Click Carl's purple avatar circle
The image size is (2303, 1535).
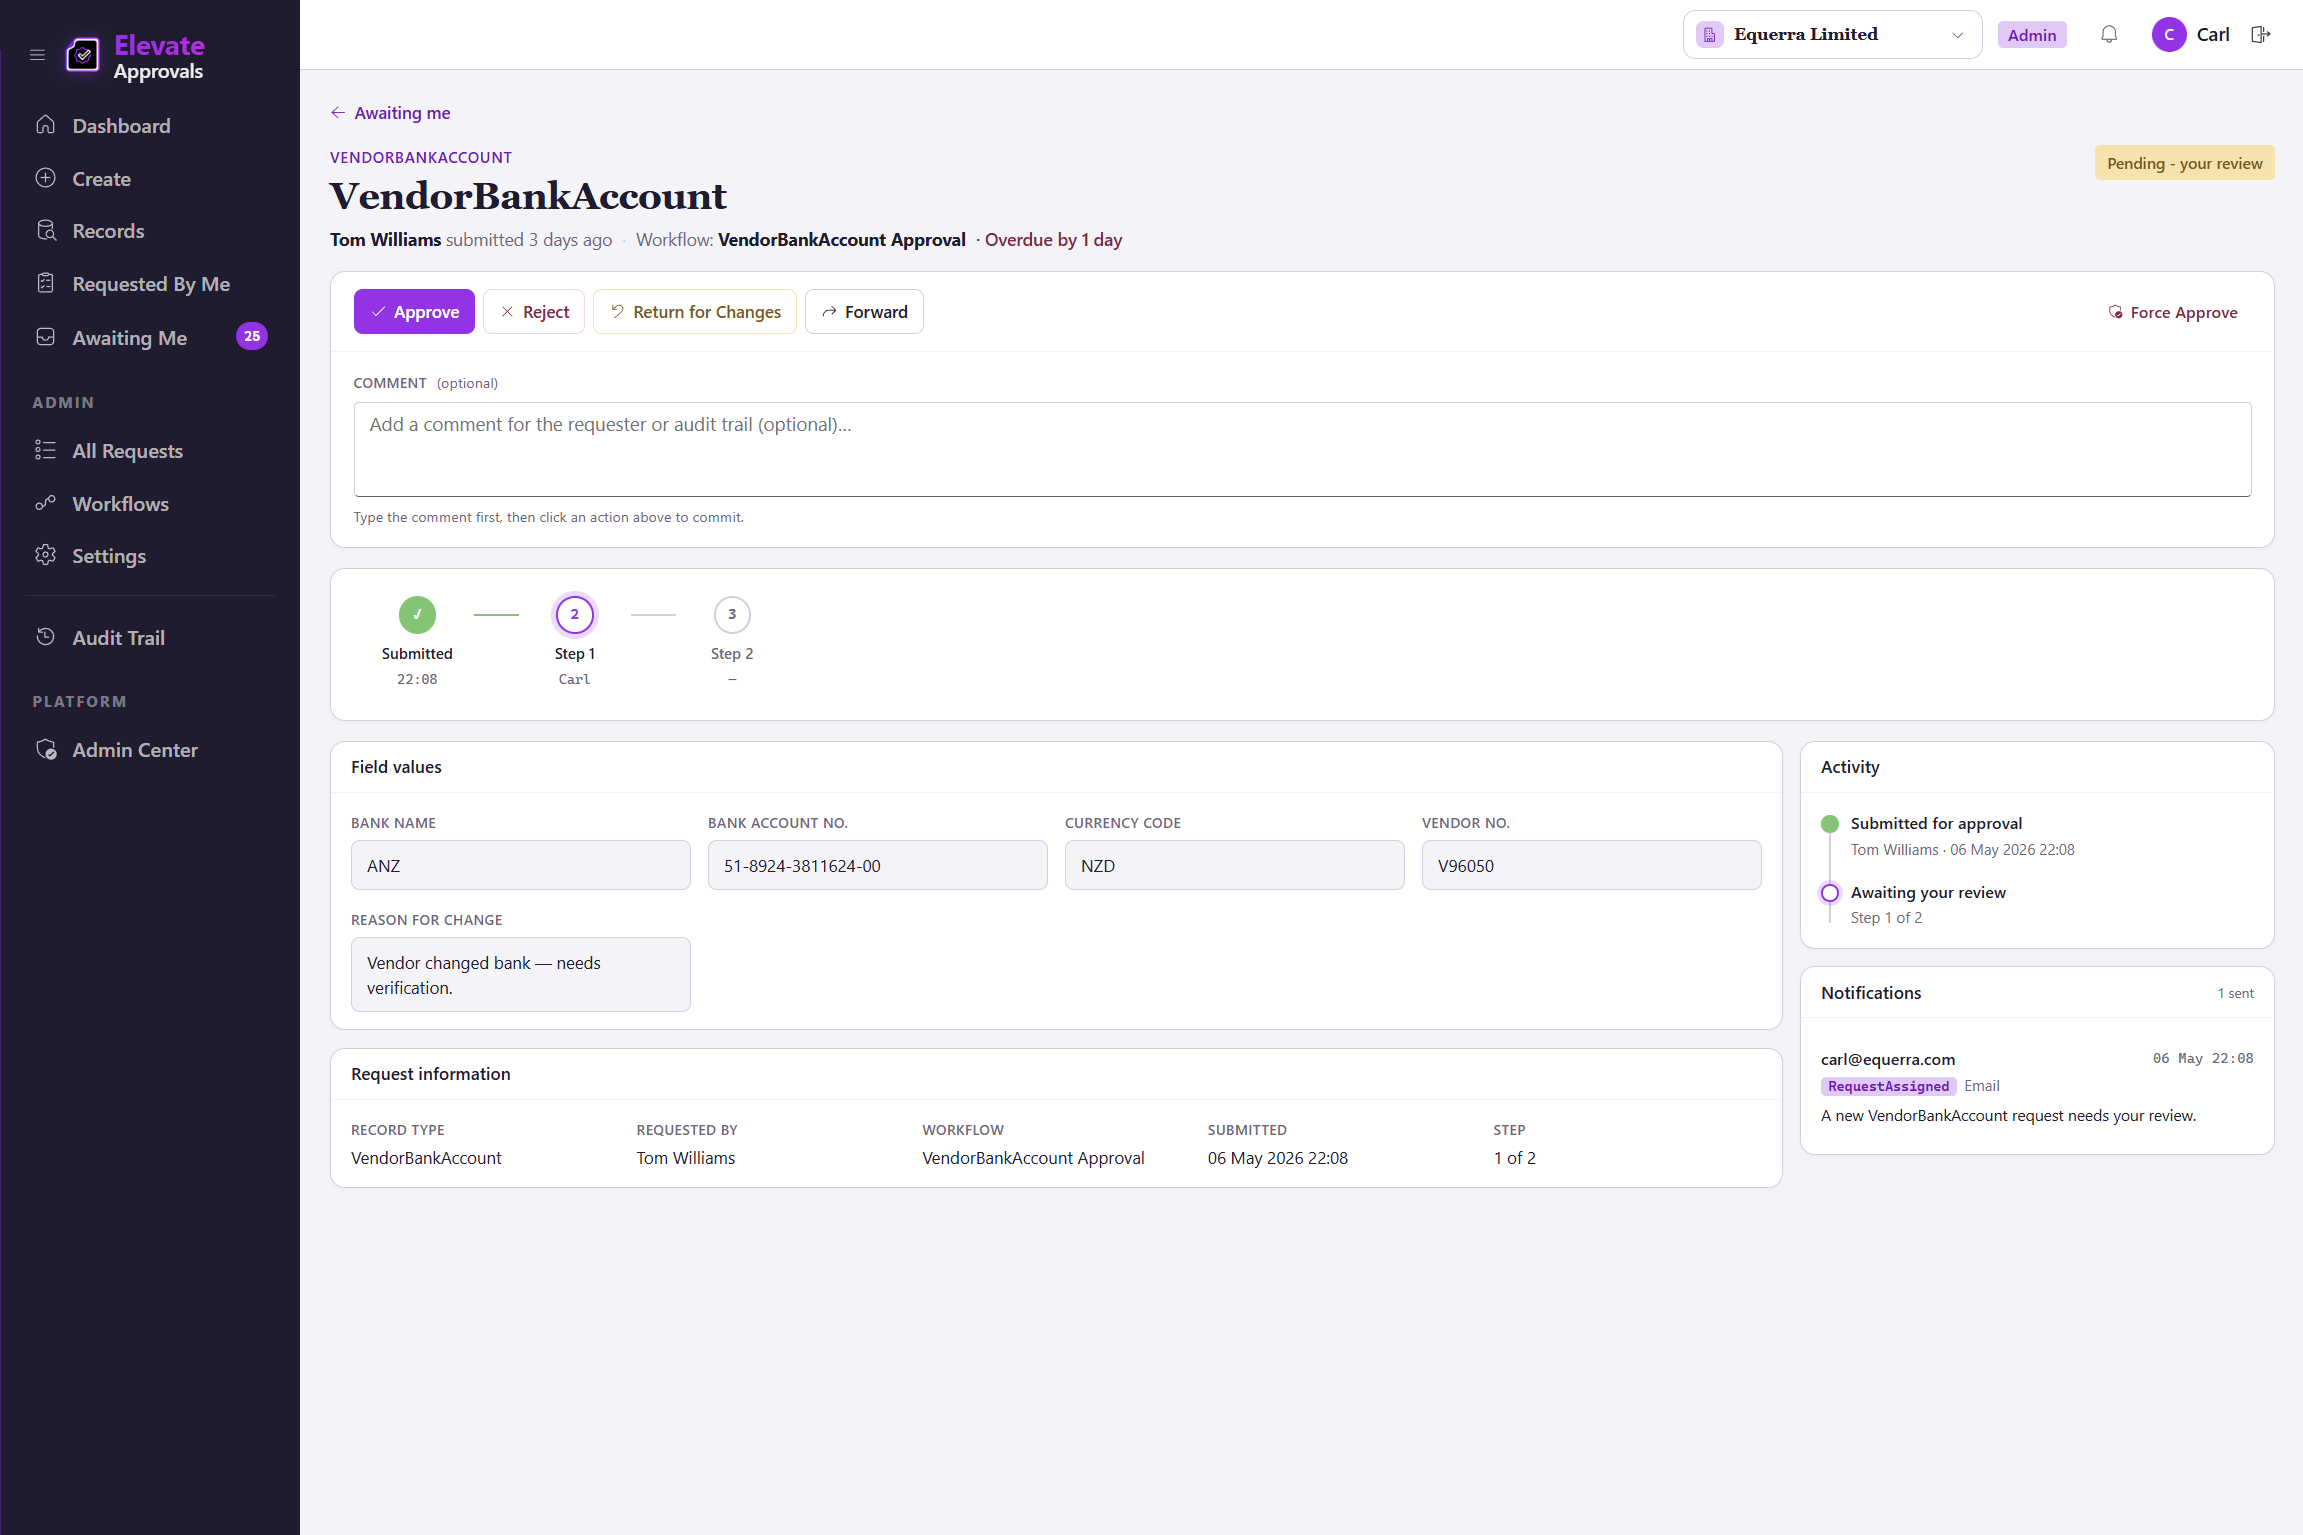pyautogui.click(x=2169, y=35)
